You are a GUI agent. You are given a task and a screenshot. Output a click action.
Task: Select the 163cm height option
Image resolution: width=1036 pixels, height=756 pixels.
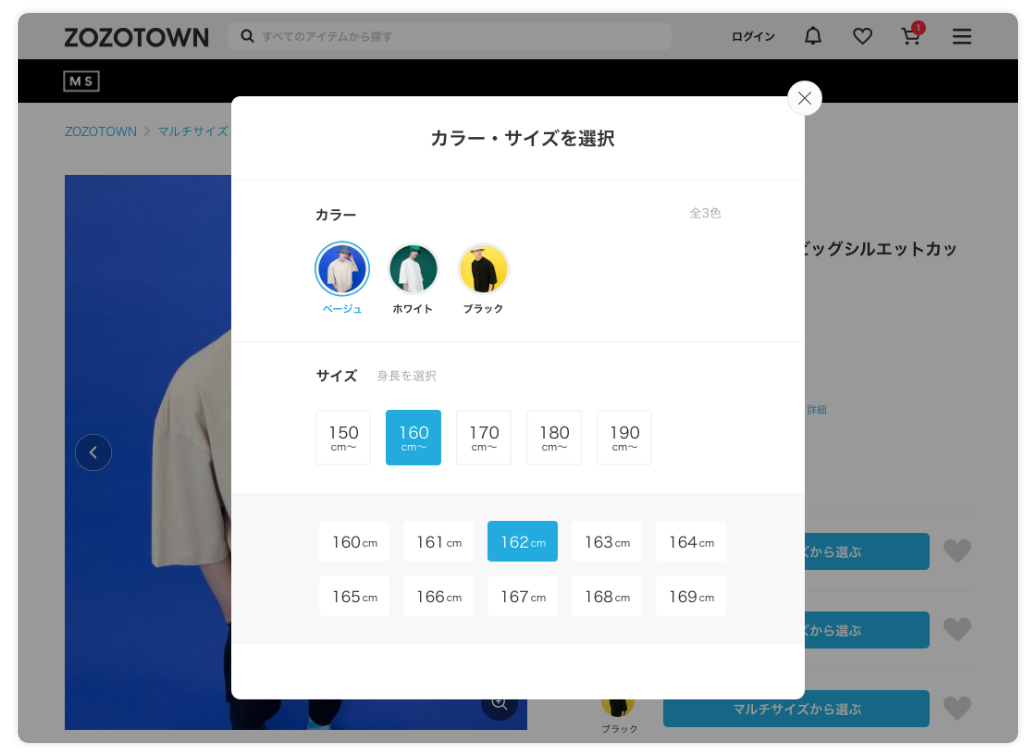pos(607,542)
